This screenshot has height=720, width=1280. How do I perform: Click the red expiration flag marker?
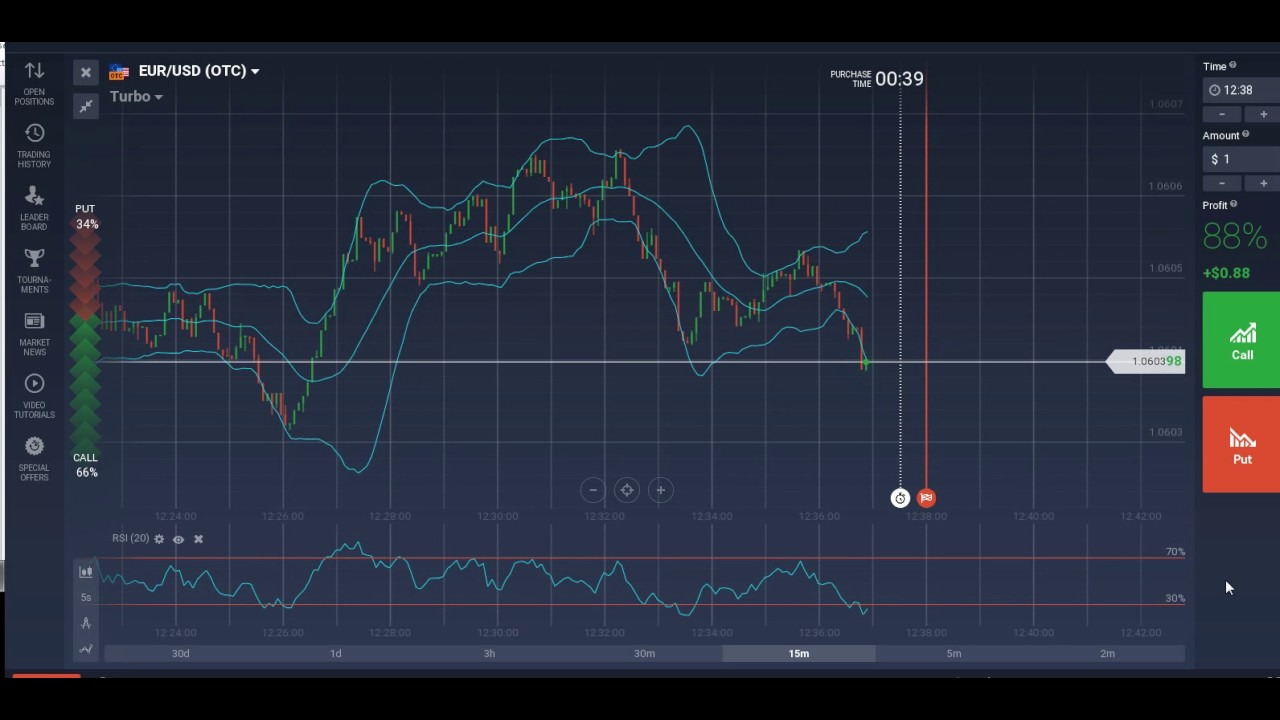click(x=926, y=498)
